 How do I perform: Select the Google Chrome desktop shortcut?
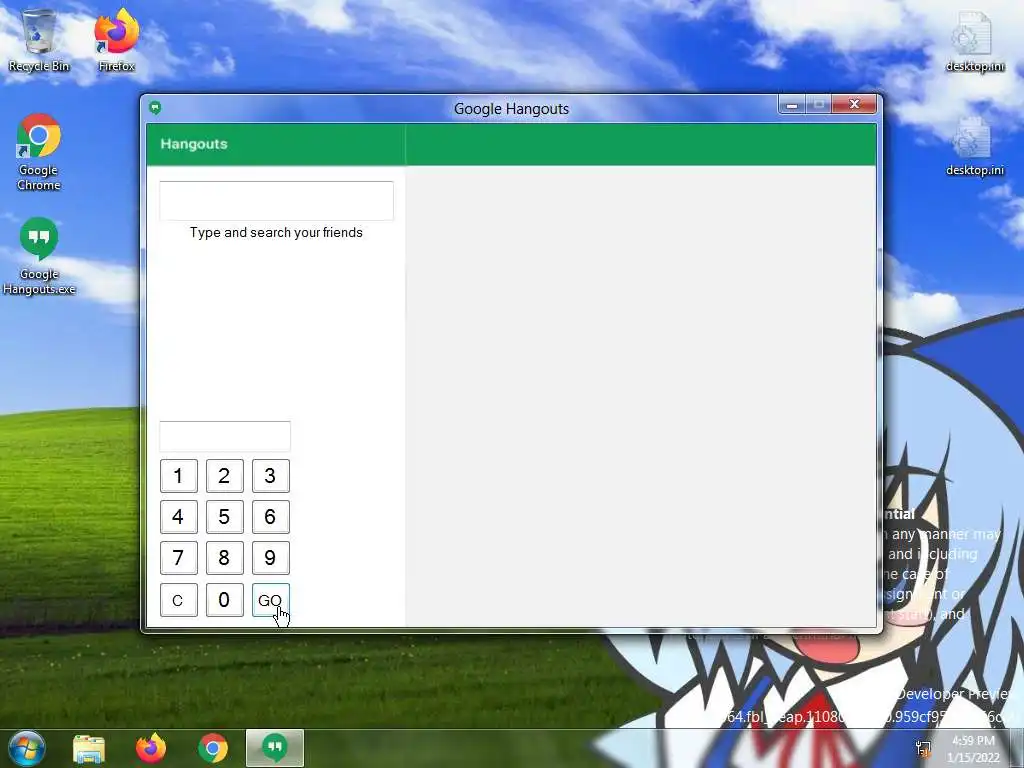pos(39,152)
